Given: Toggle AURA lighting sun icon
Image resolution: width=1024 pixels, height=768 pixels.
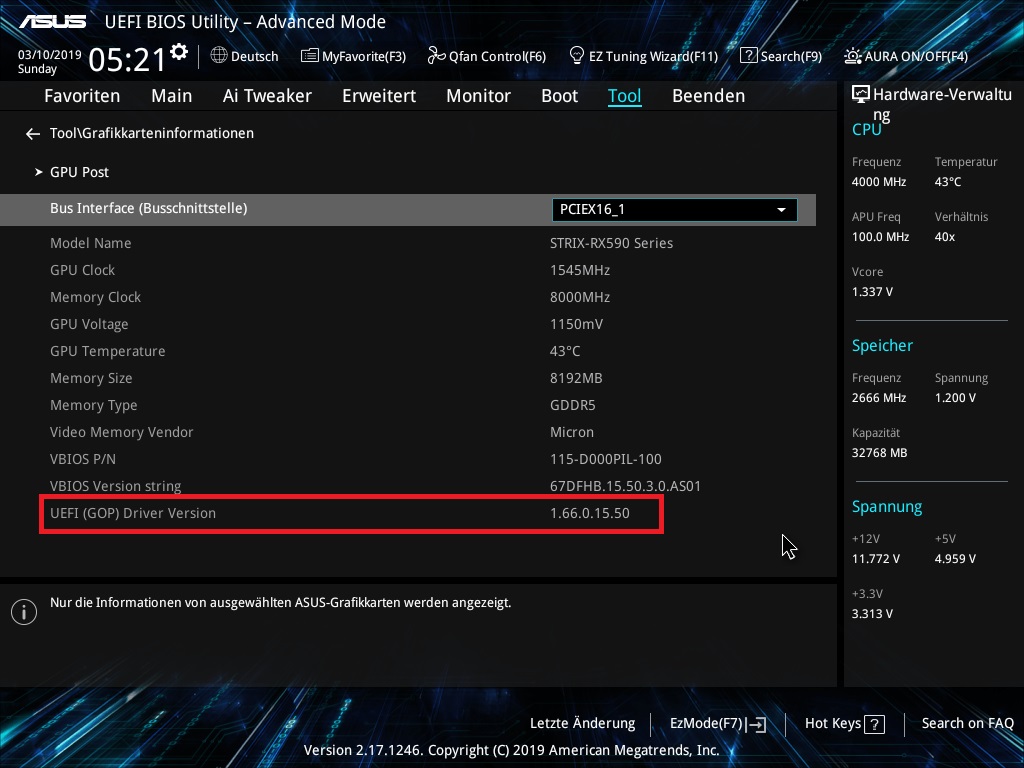Looking at the screenshot, I should (852, 56).
